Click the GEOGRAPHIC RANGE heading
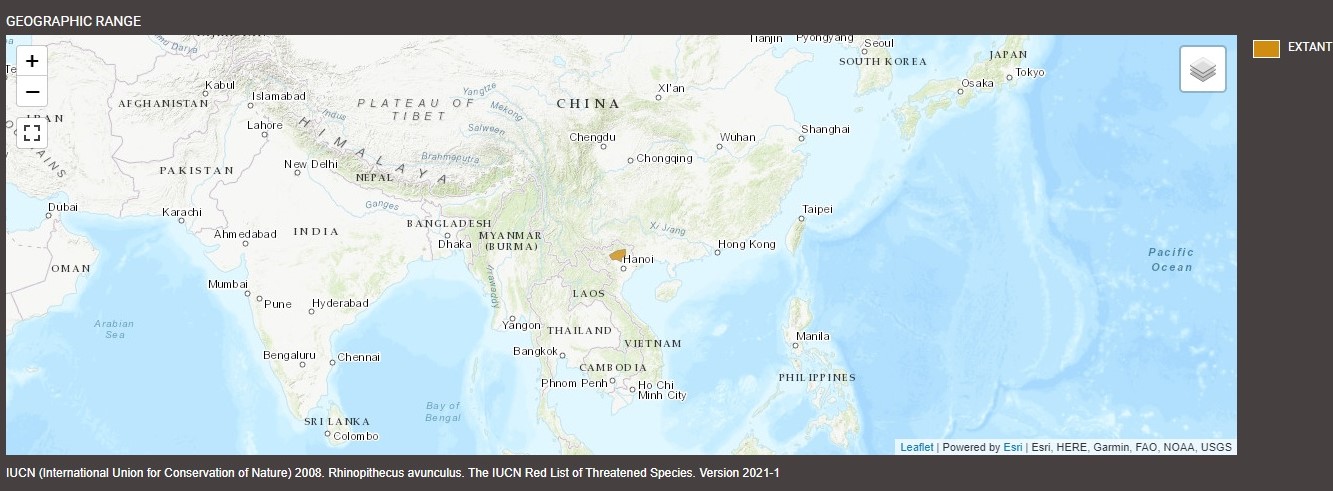 pos(73,21)
